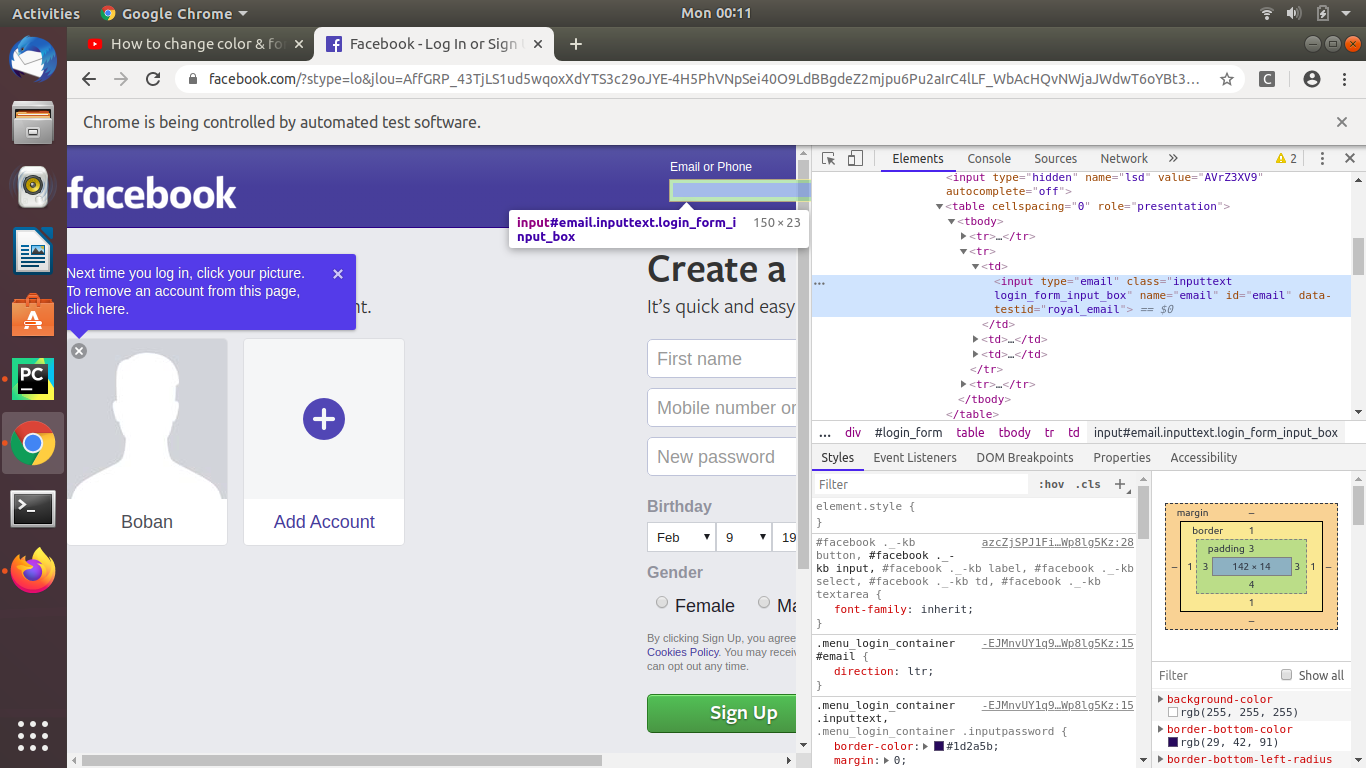Switch to the Sources tab
This screenshot has height=768, width=1366.
[x=1056, y=159]
